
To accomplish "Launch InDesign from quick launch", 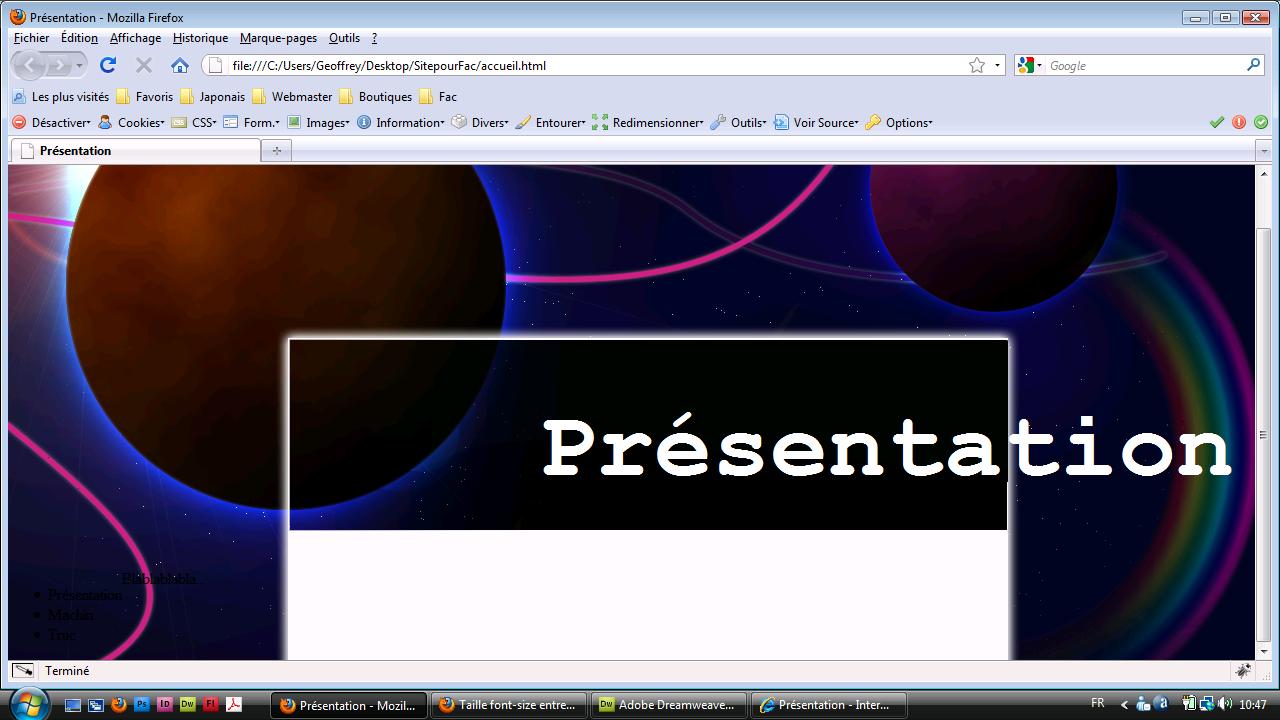I will tap(164, 704).
